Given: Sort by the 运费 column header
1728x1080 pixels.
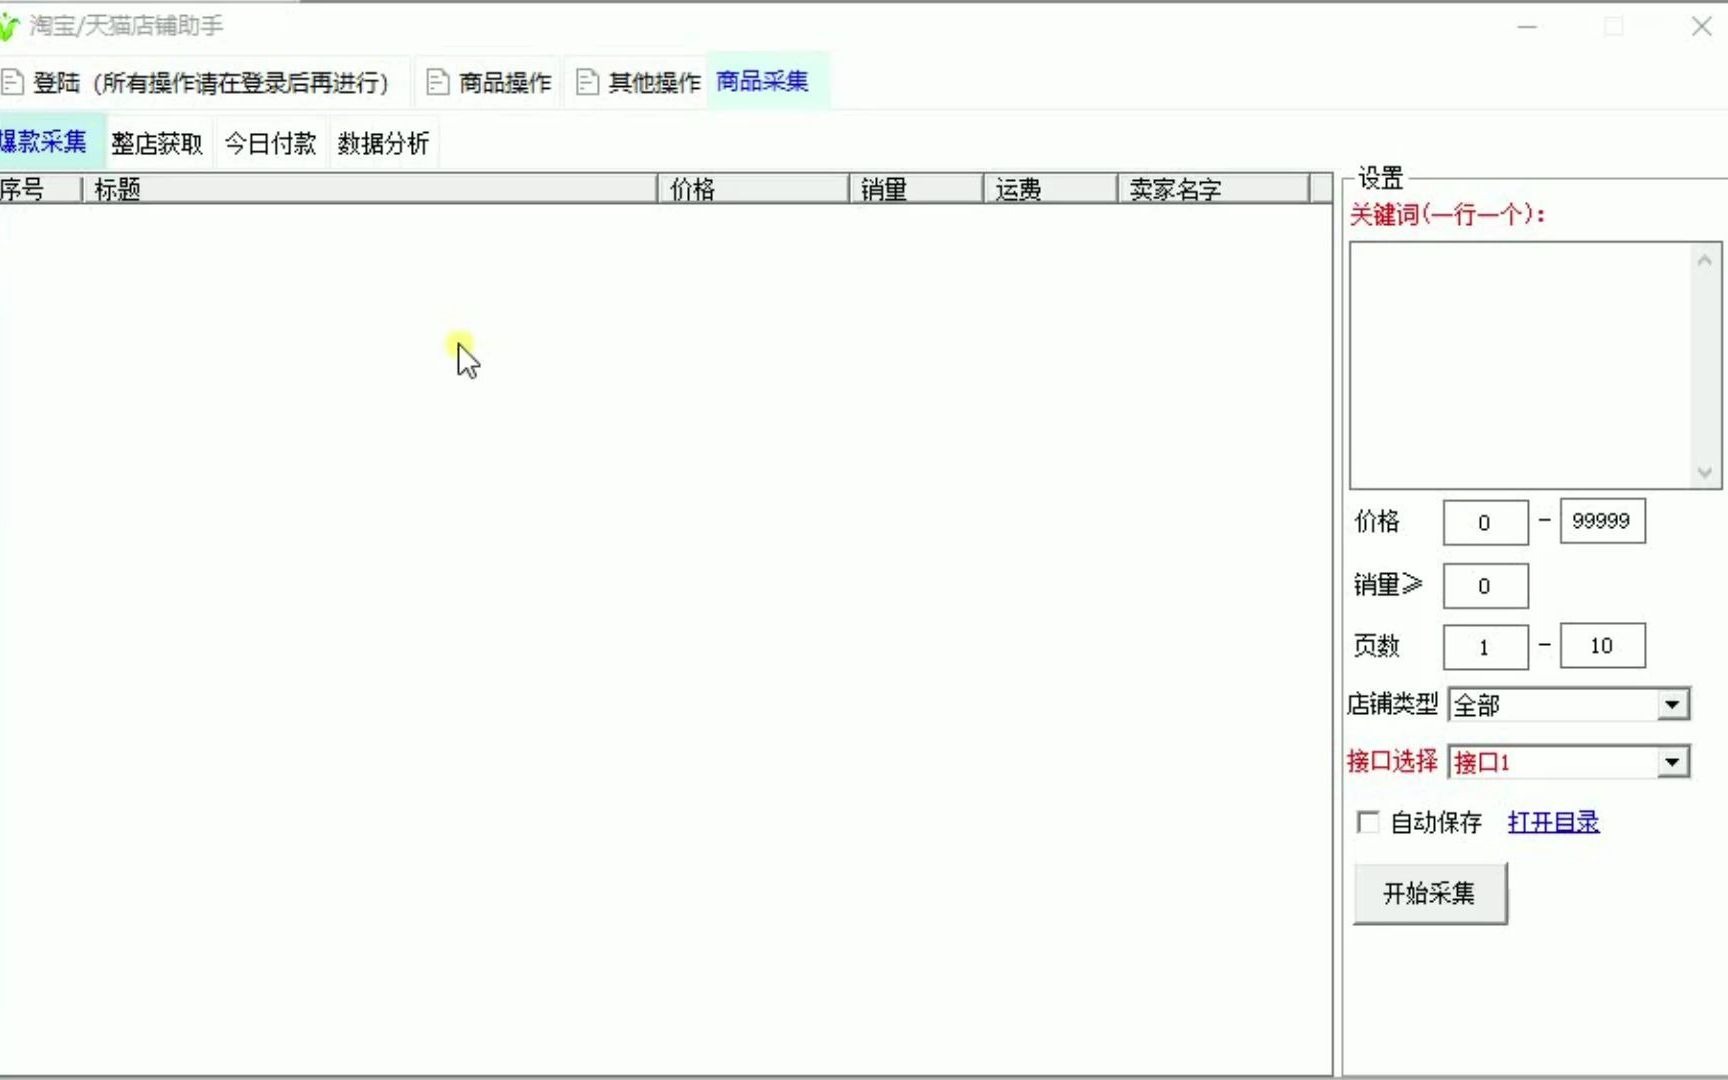Looking at the screenshot, I should [1050, 189].
